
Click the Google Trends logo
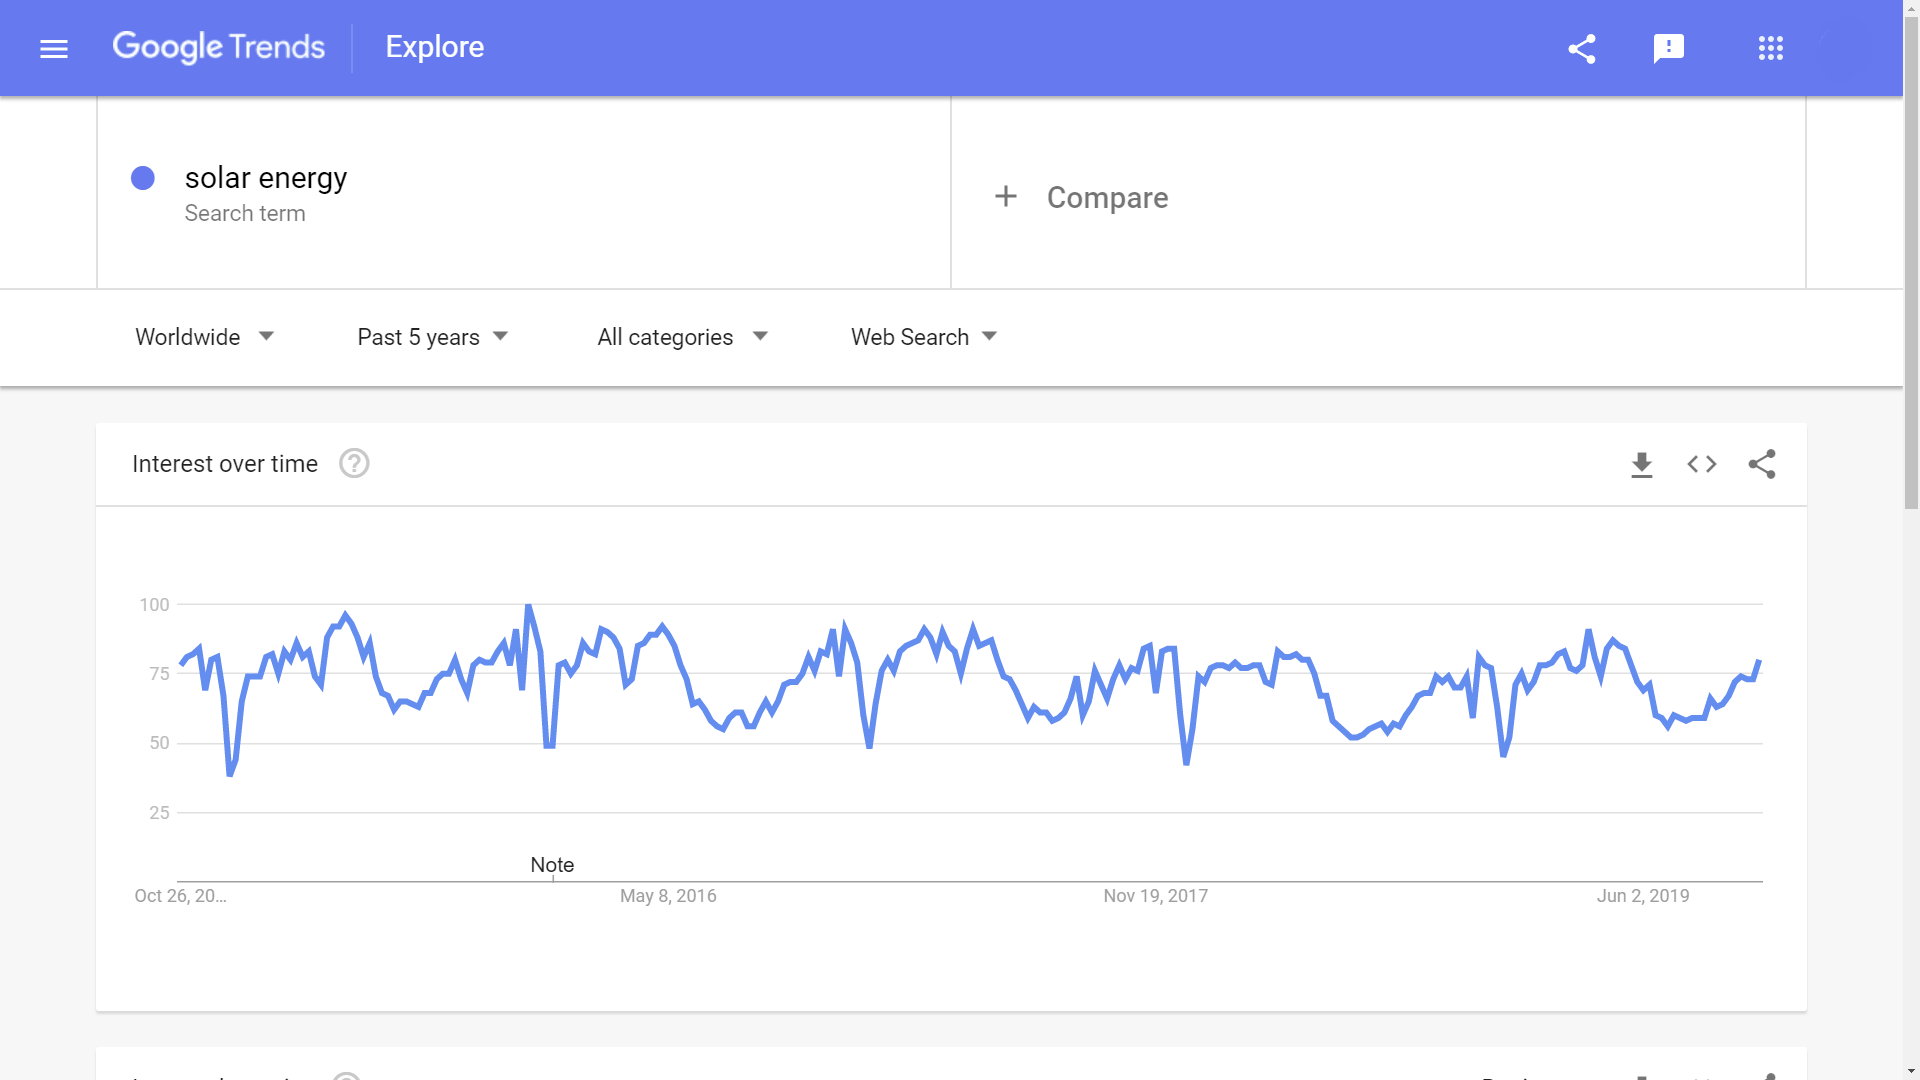click(218, 47)
